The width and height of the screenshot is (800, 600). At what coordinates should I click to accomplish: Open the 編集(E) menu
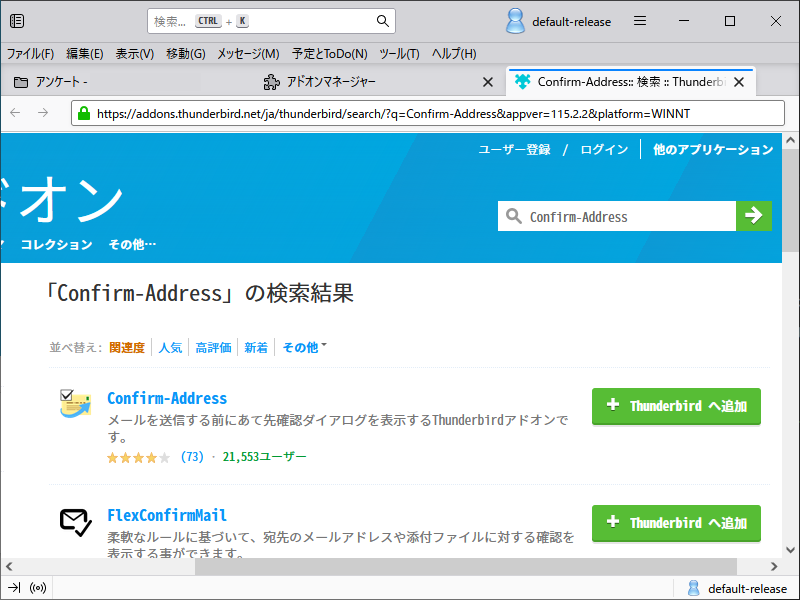point(85,54)
